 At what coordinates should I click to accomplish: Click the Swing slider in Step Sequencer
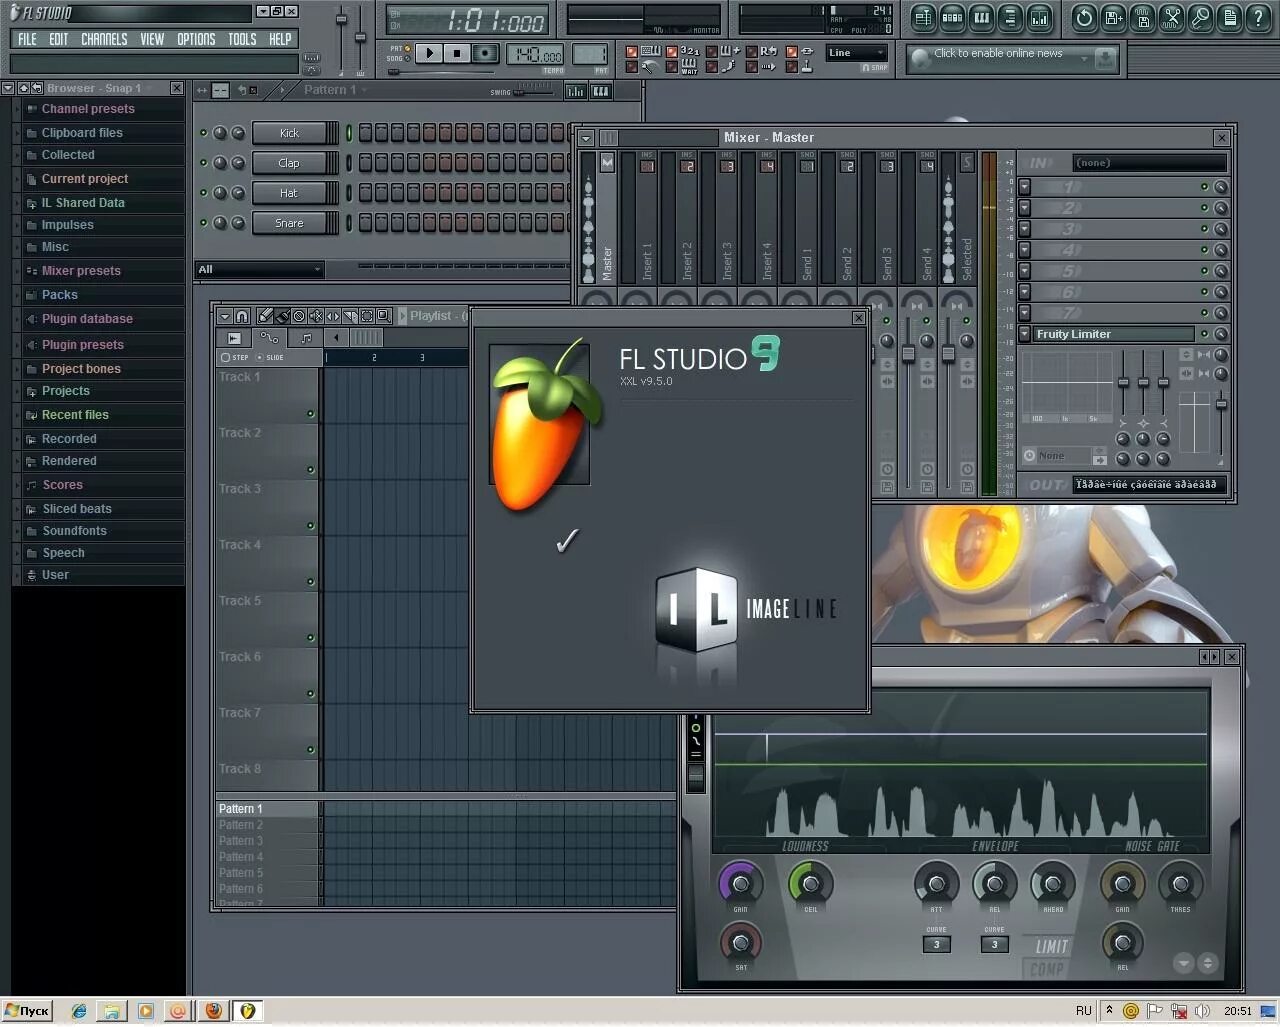(534, 90)
